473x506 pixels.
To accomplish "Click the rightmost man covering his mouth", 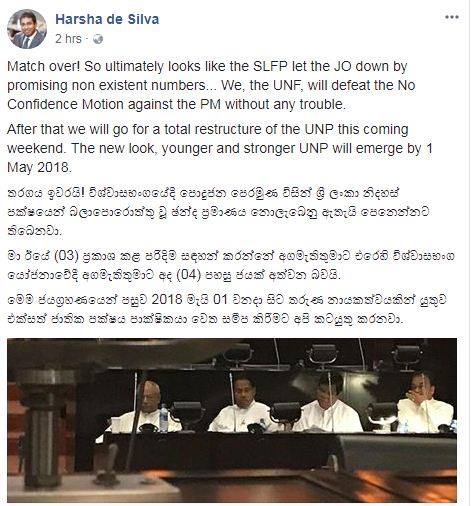I will pos(423,403).
